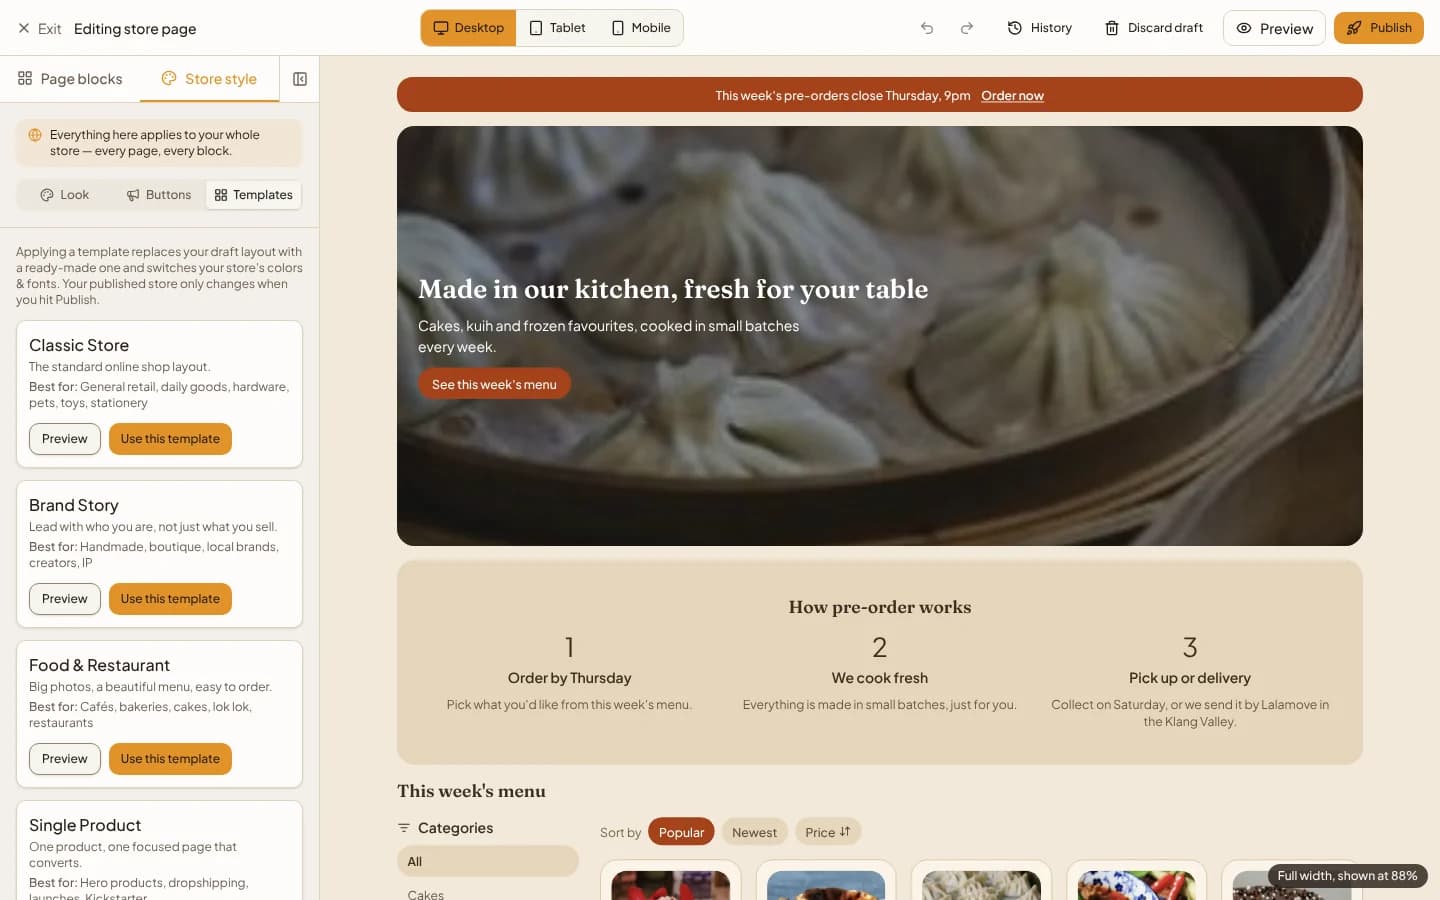Preview the Classic Store template

tap(65, 439)
